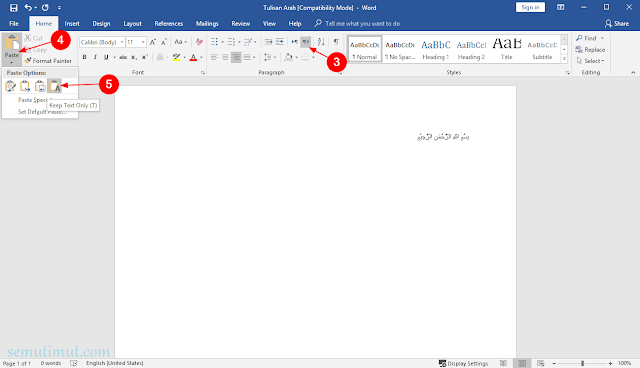Open the File tab
640x368 pixels.
point(14,24)
